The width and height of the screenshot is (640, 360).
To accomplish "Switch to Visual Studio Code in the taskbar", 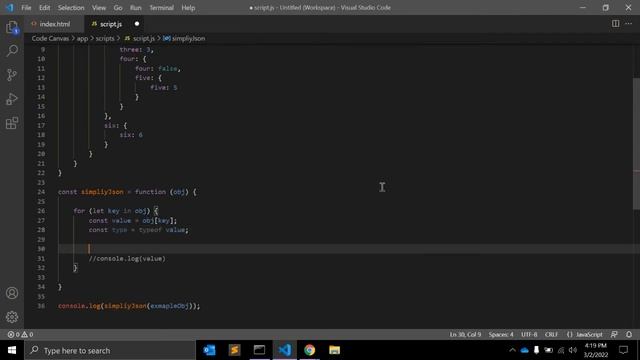I will 284,350.
